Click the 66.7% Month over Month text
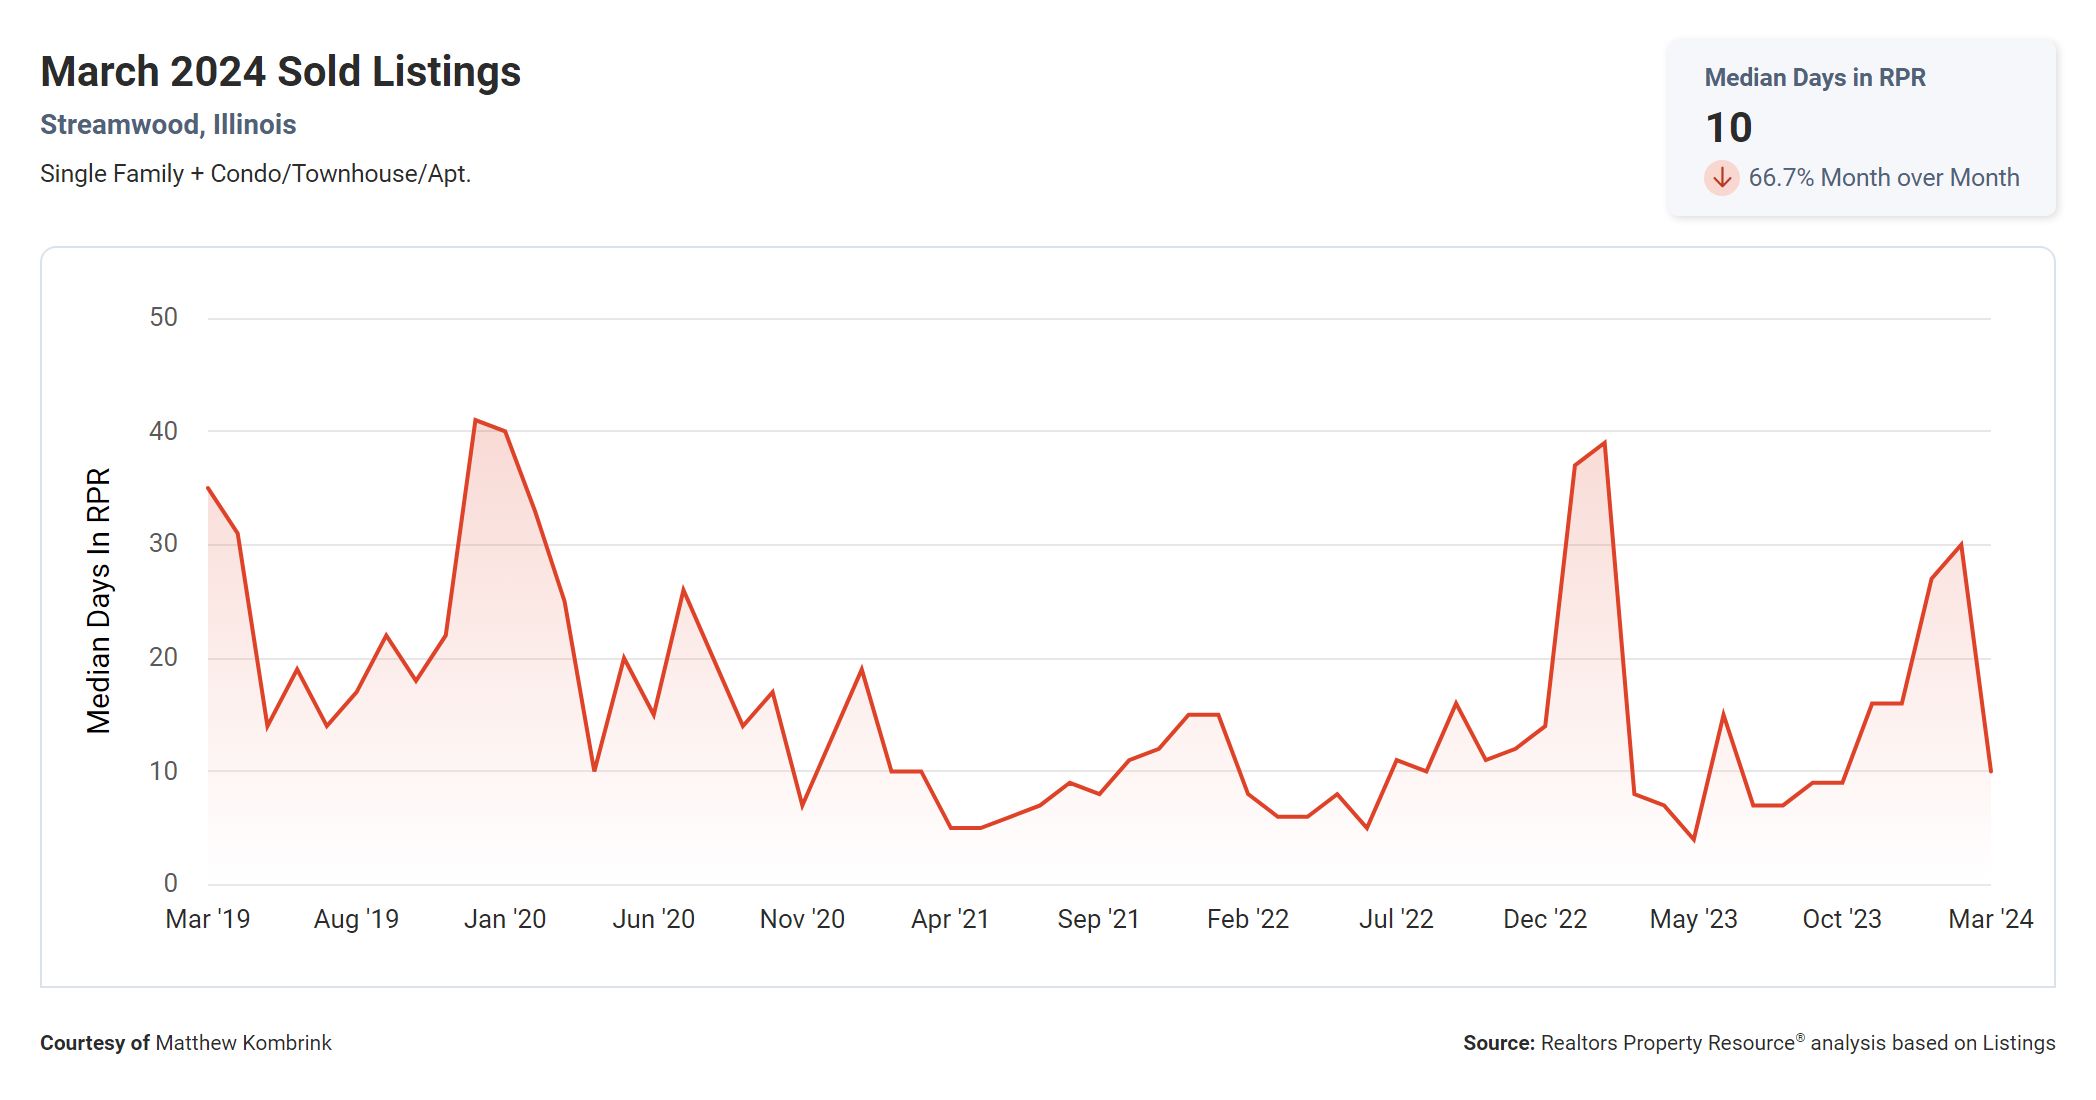The height and width of the screenshot is (1100, 2096). pyautogui.click(x=1883, y=178)
